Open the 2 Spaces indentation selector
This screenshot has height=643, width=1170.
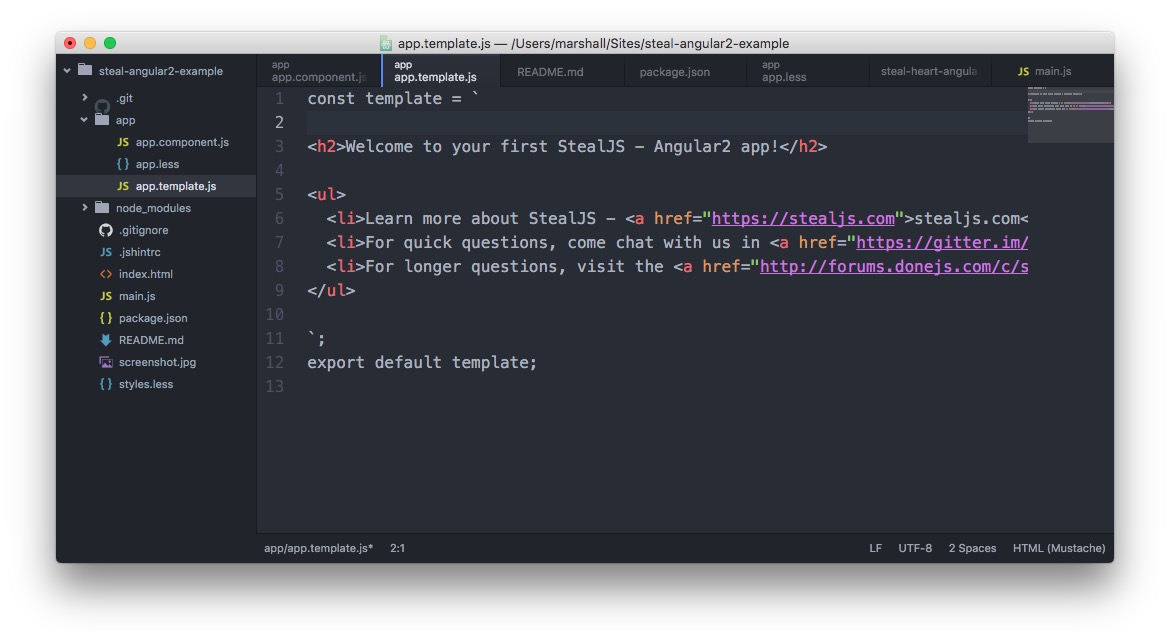pyautogui.click(x=972, y=548)
